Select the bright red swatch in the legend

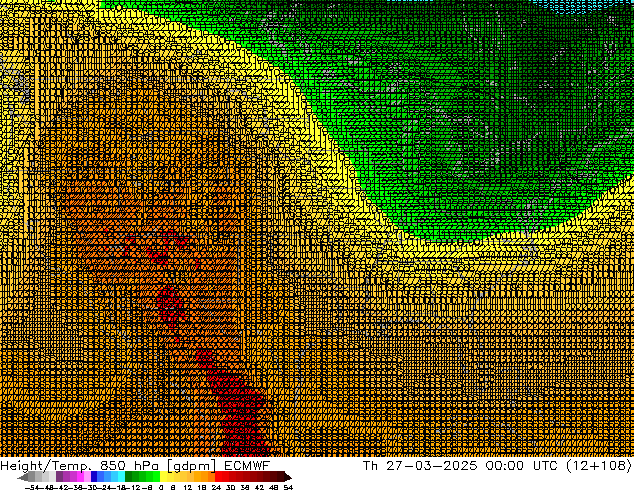(218, 477)
